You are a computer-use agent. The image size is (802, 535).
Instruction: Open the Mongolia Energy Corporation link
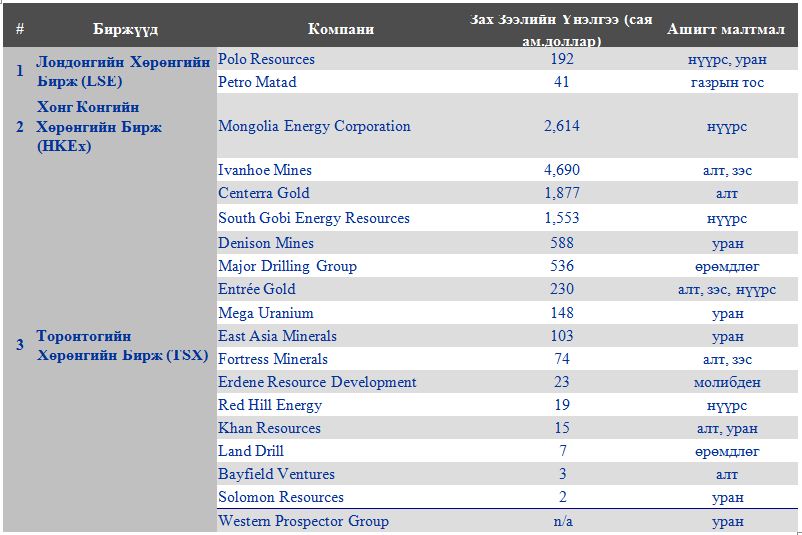pos(314,126)
